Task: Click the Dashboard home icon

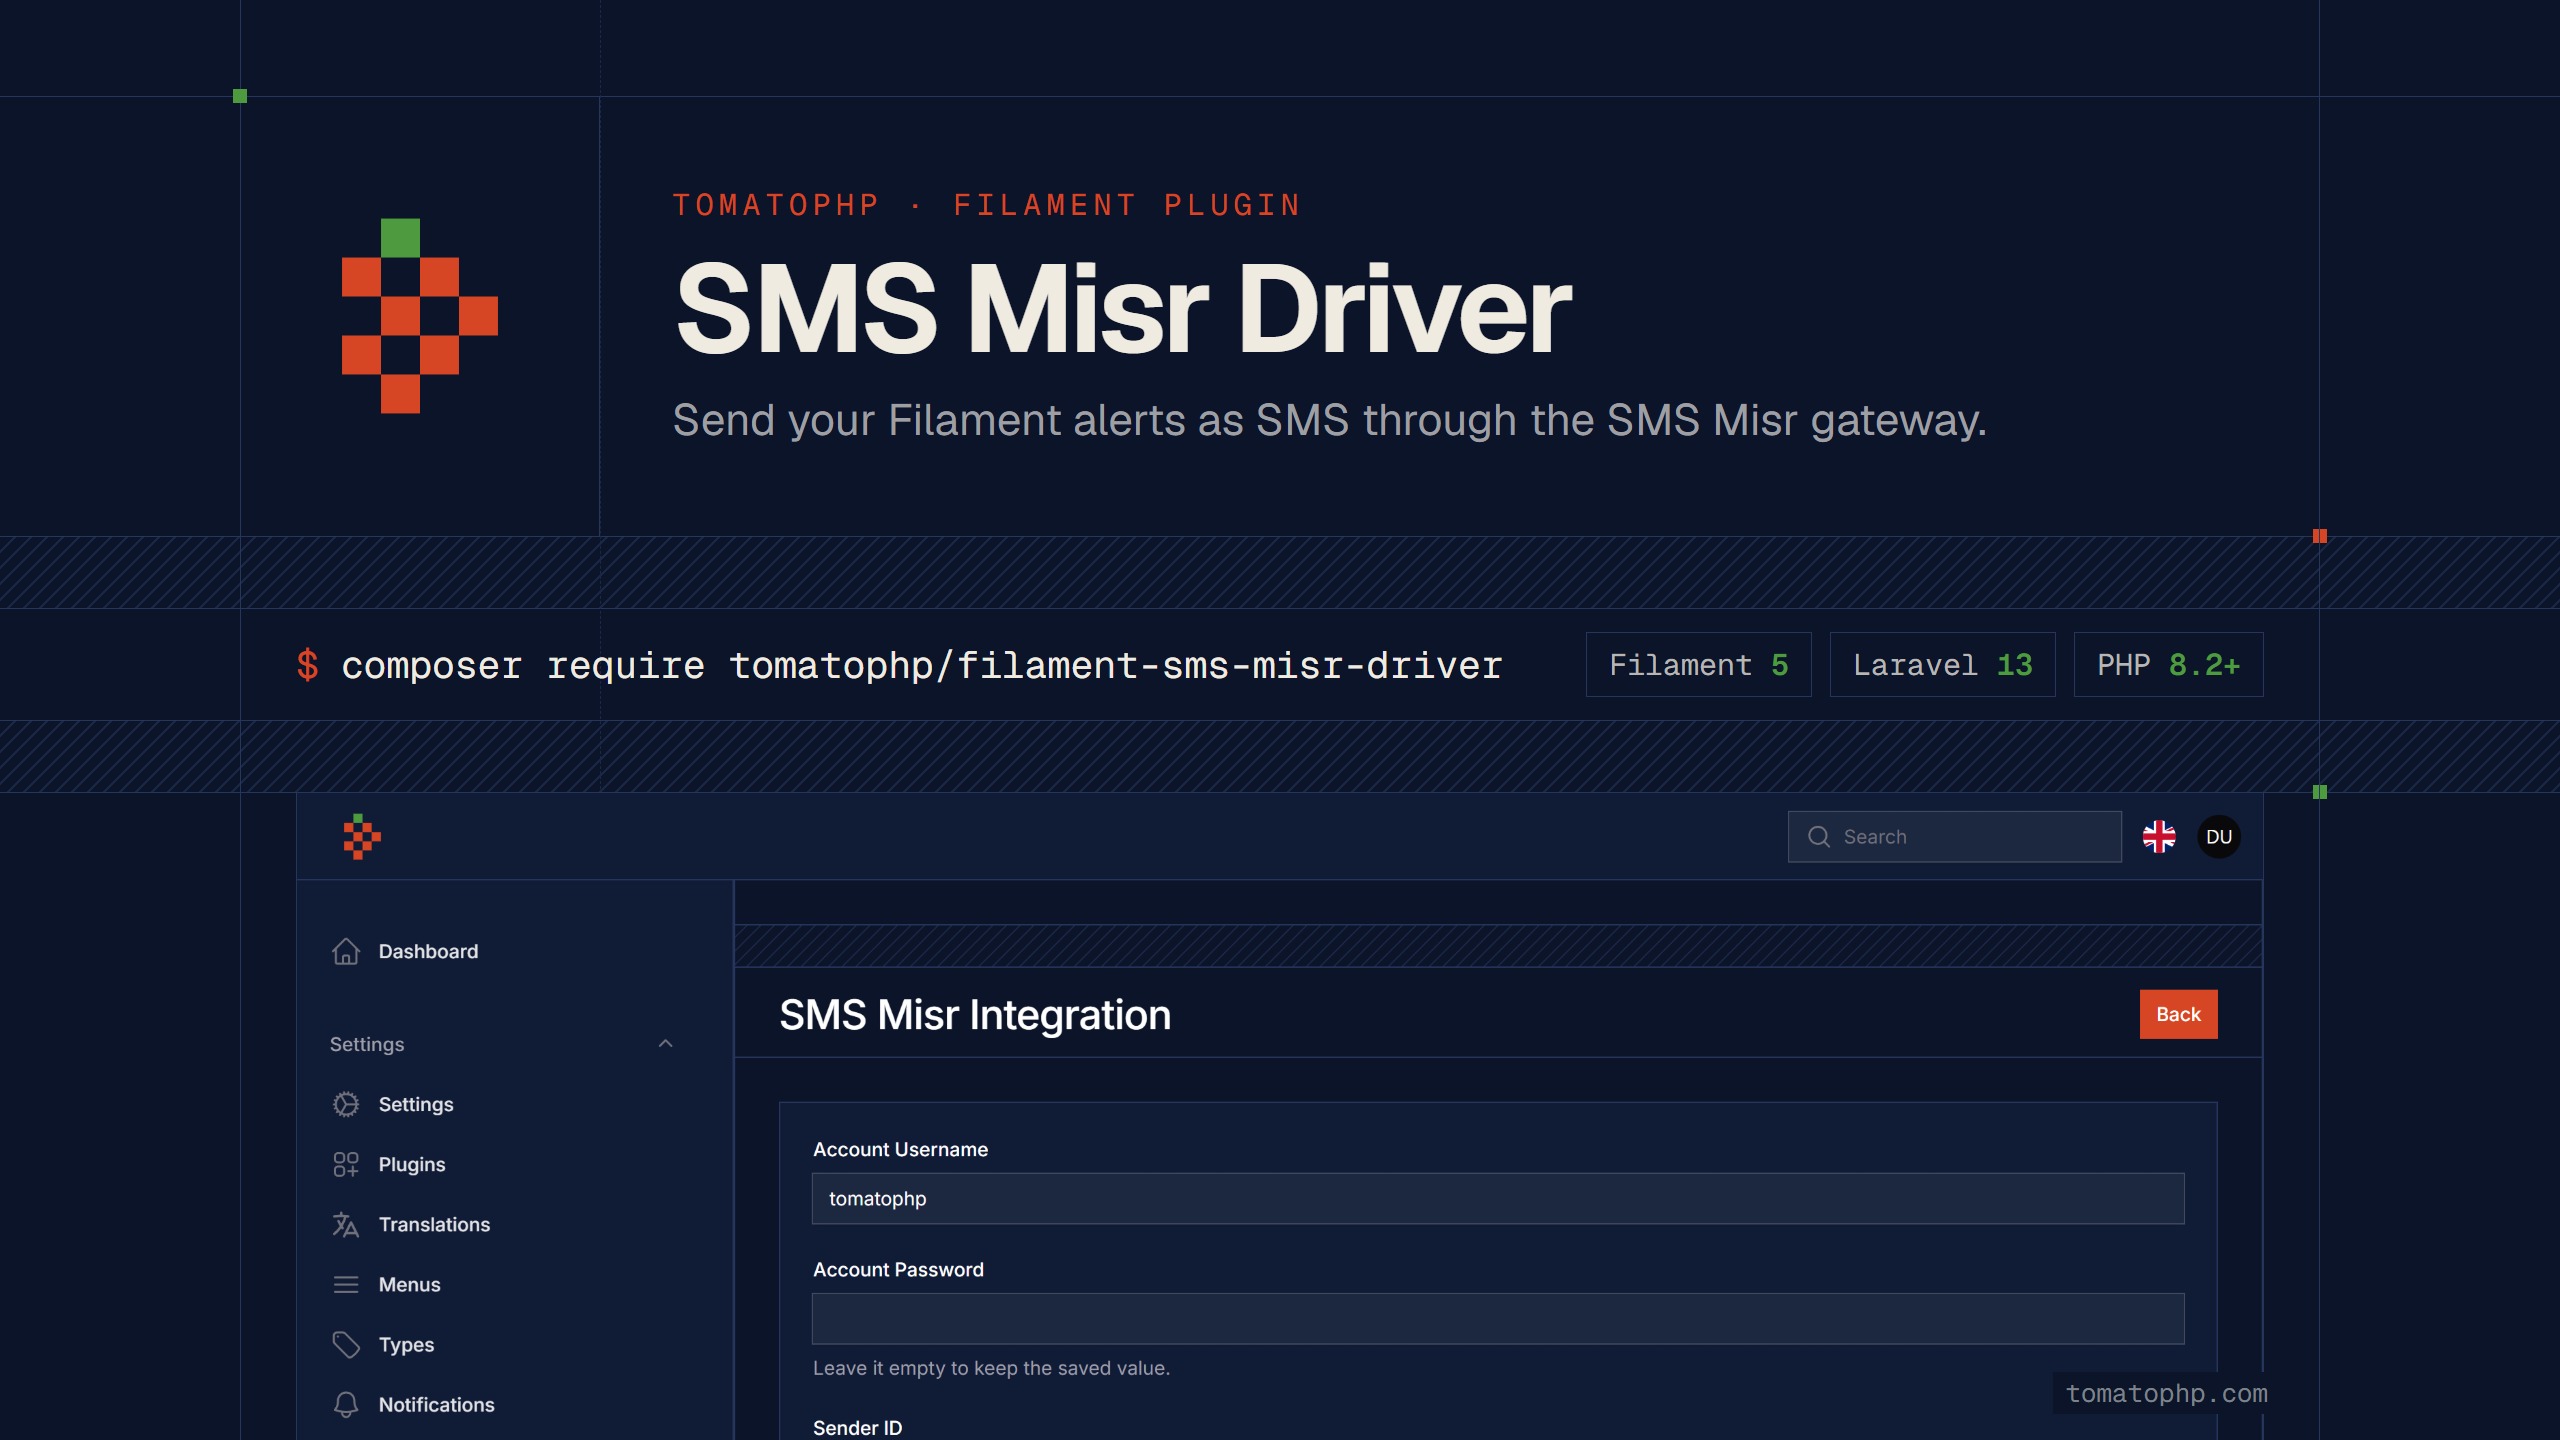Action: coord(346,951)
